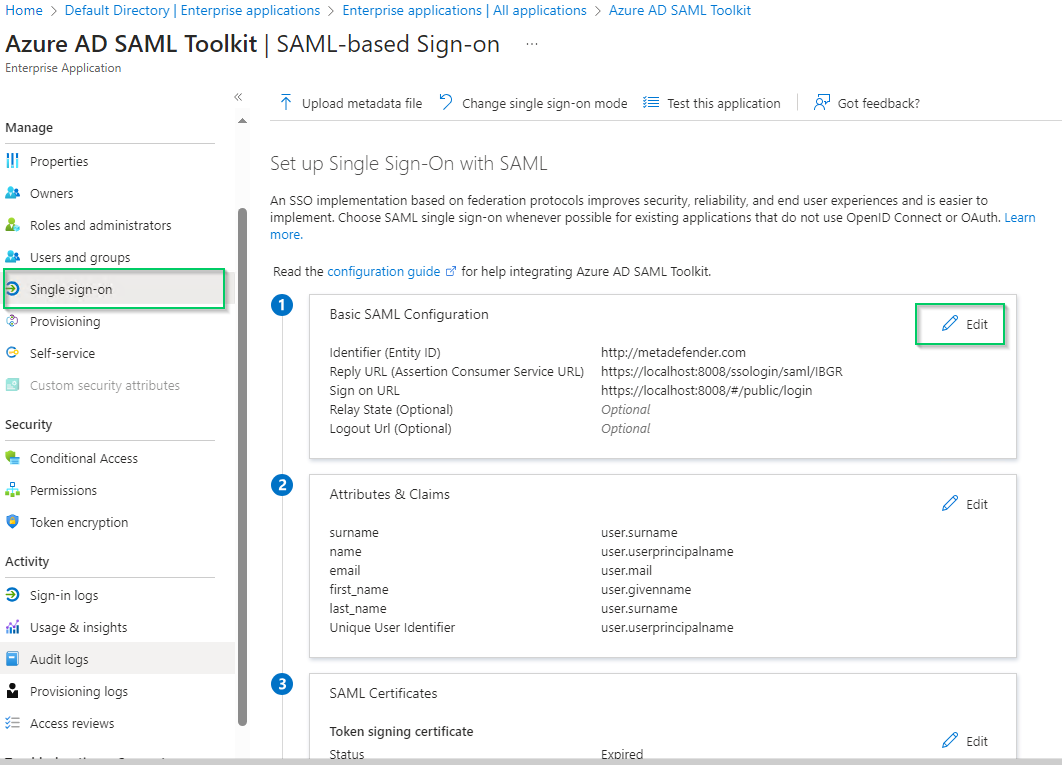Screen dimensions: 1062x765
Task: Click user.mail claim value
Action: (x=626, y=571)
